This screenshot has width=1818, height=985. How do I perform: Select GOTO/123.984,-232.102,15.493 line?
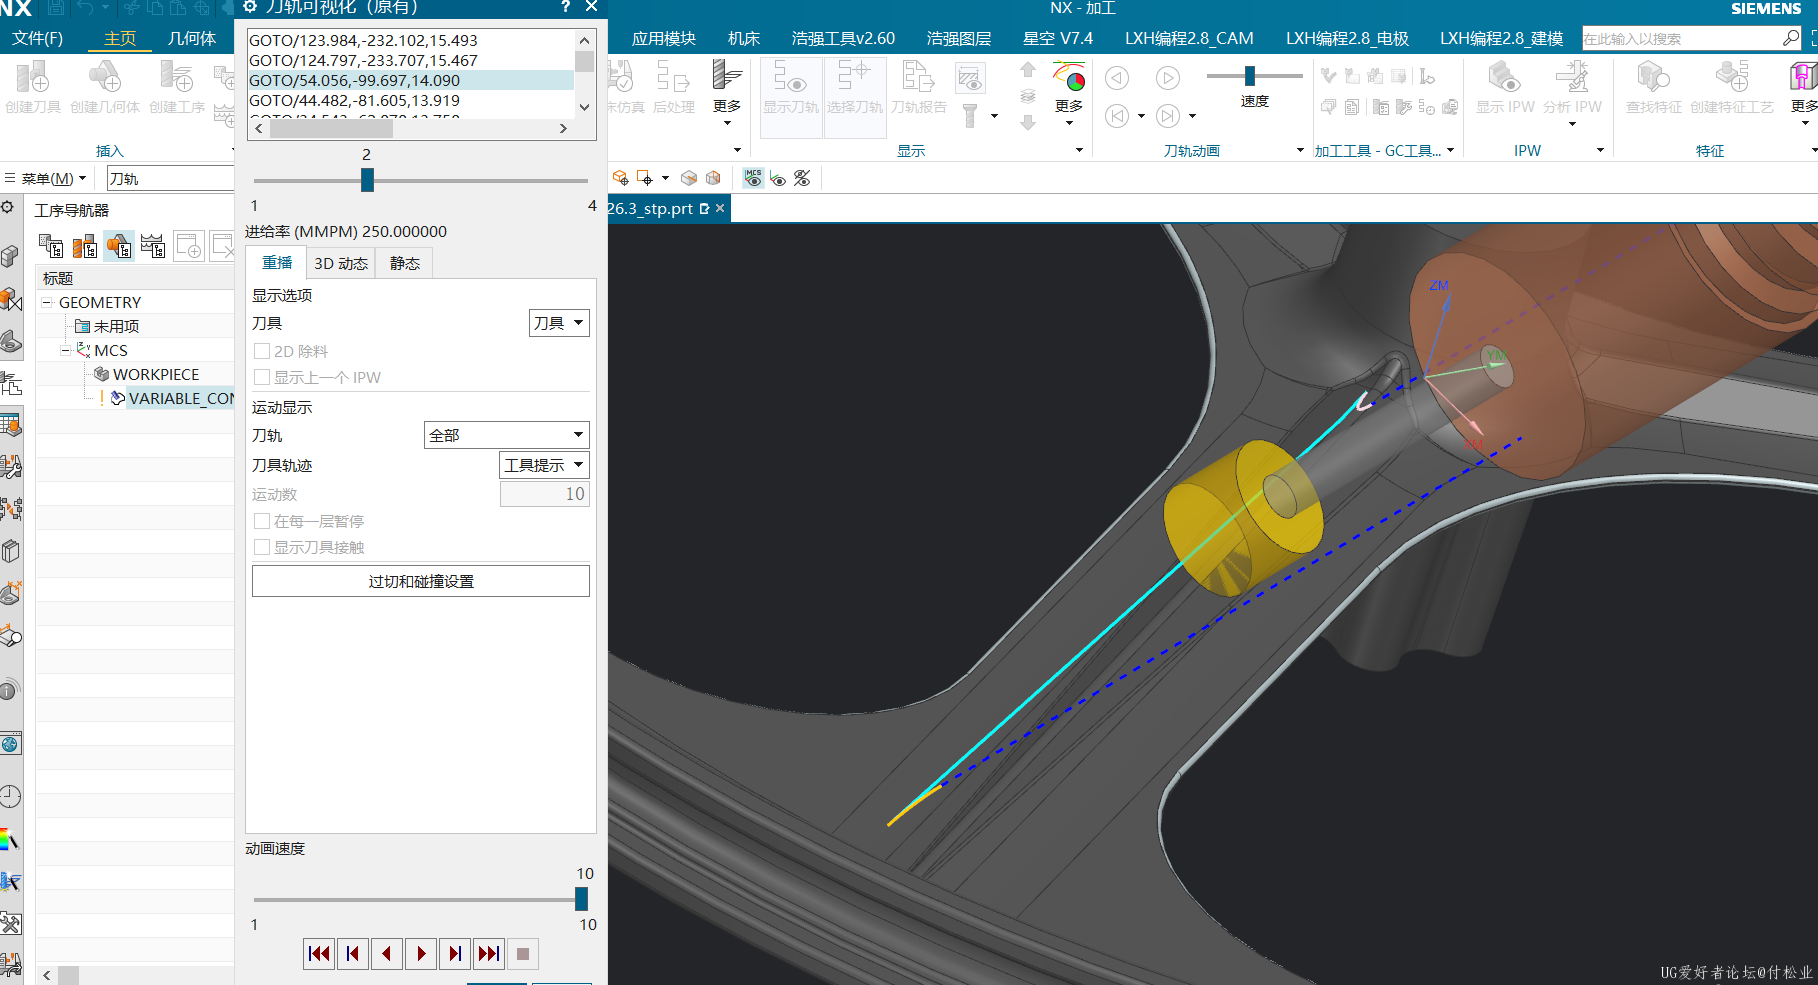(x=410, y=40)
